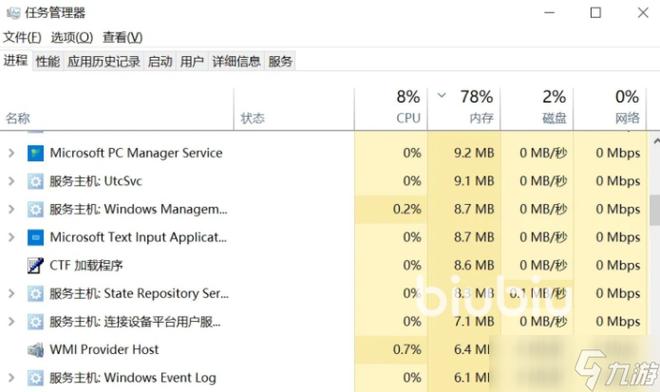Click the CTF 加载程序 pen icon
Screen dimensions: 660x392
tap(35, 266)
